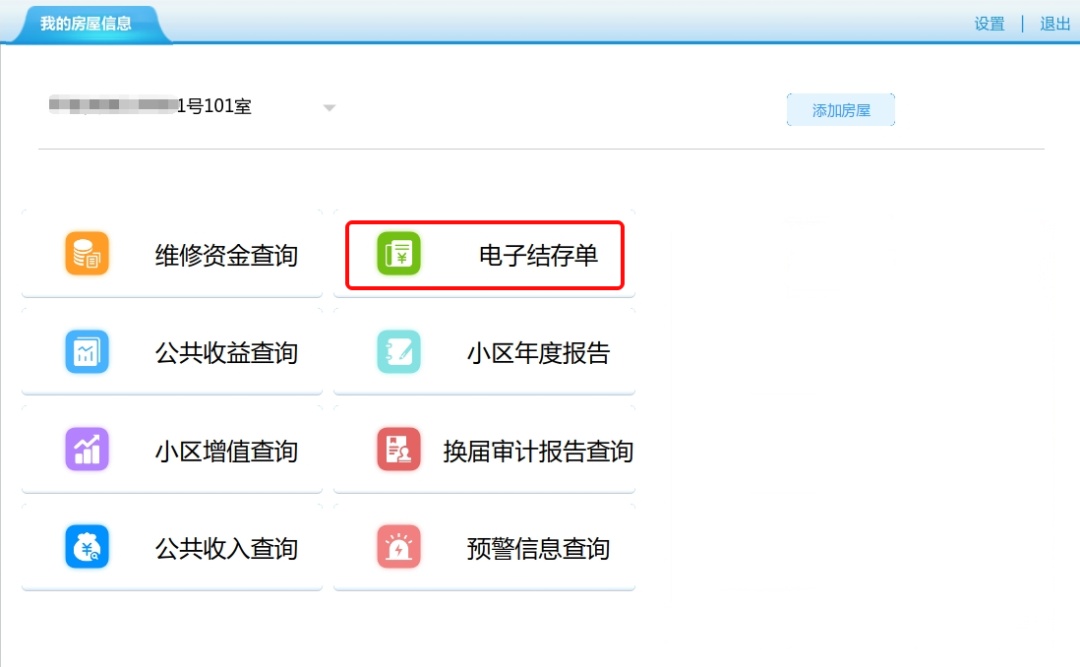Open the red 换届审计报告查询 icon
Image resolution: width=1080 pixels, height=667 pixels.
pos(399,449)
